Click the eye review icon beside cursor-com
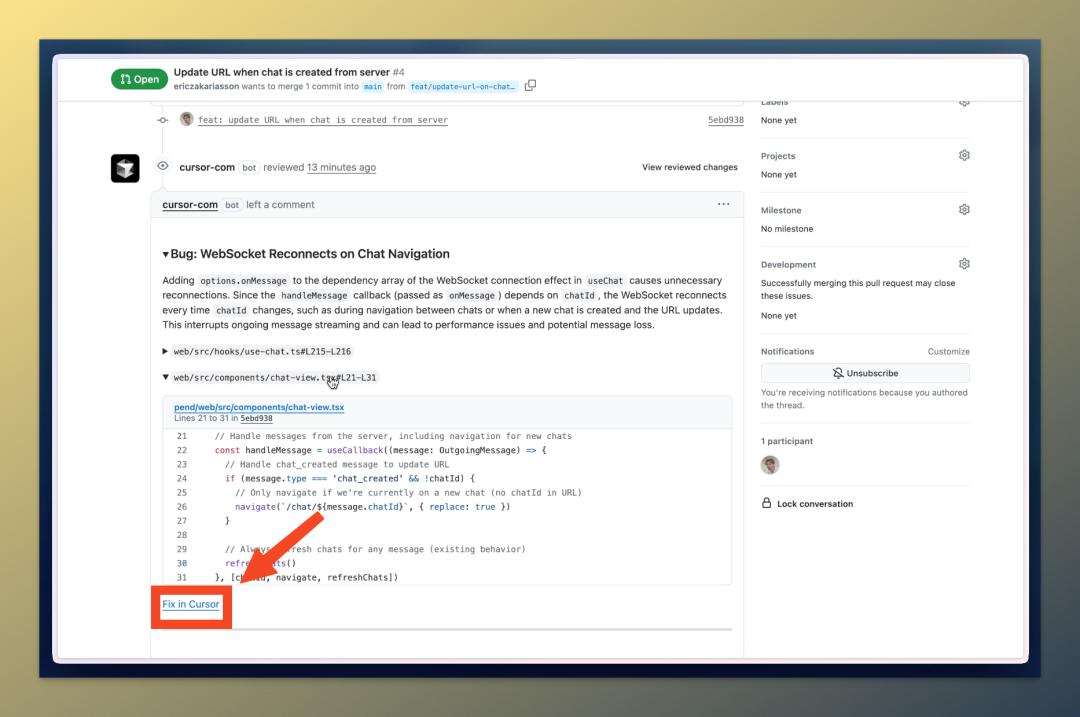 163,166
